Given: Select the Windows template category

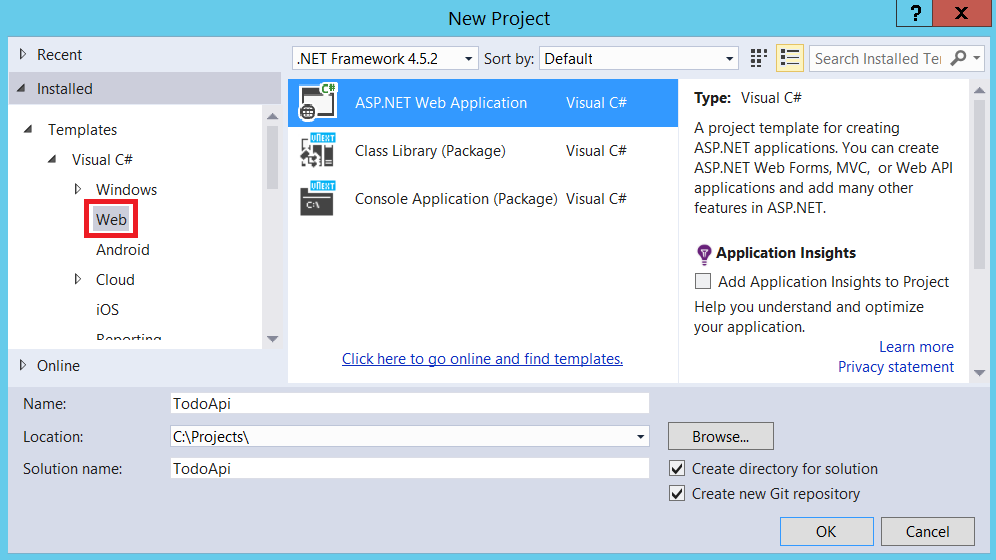Looking at the screenshot, I should click(126, 189).
